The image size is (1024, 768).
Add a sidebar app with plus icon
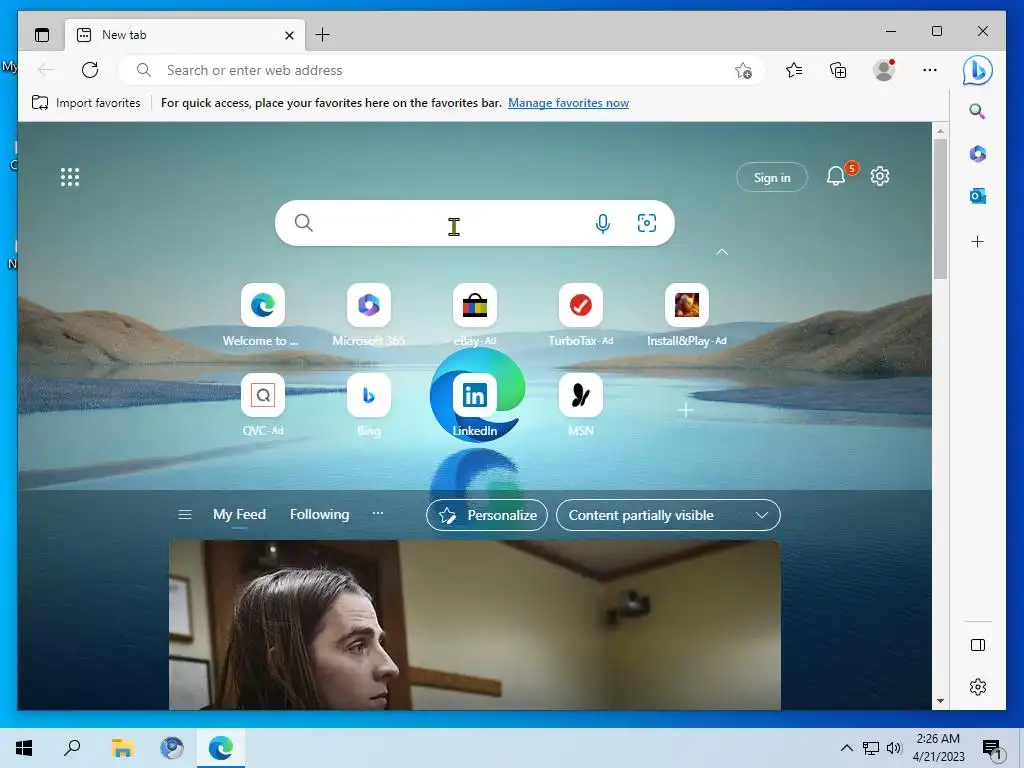point(978,242)
